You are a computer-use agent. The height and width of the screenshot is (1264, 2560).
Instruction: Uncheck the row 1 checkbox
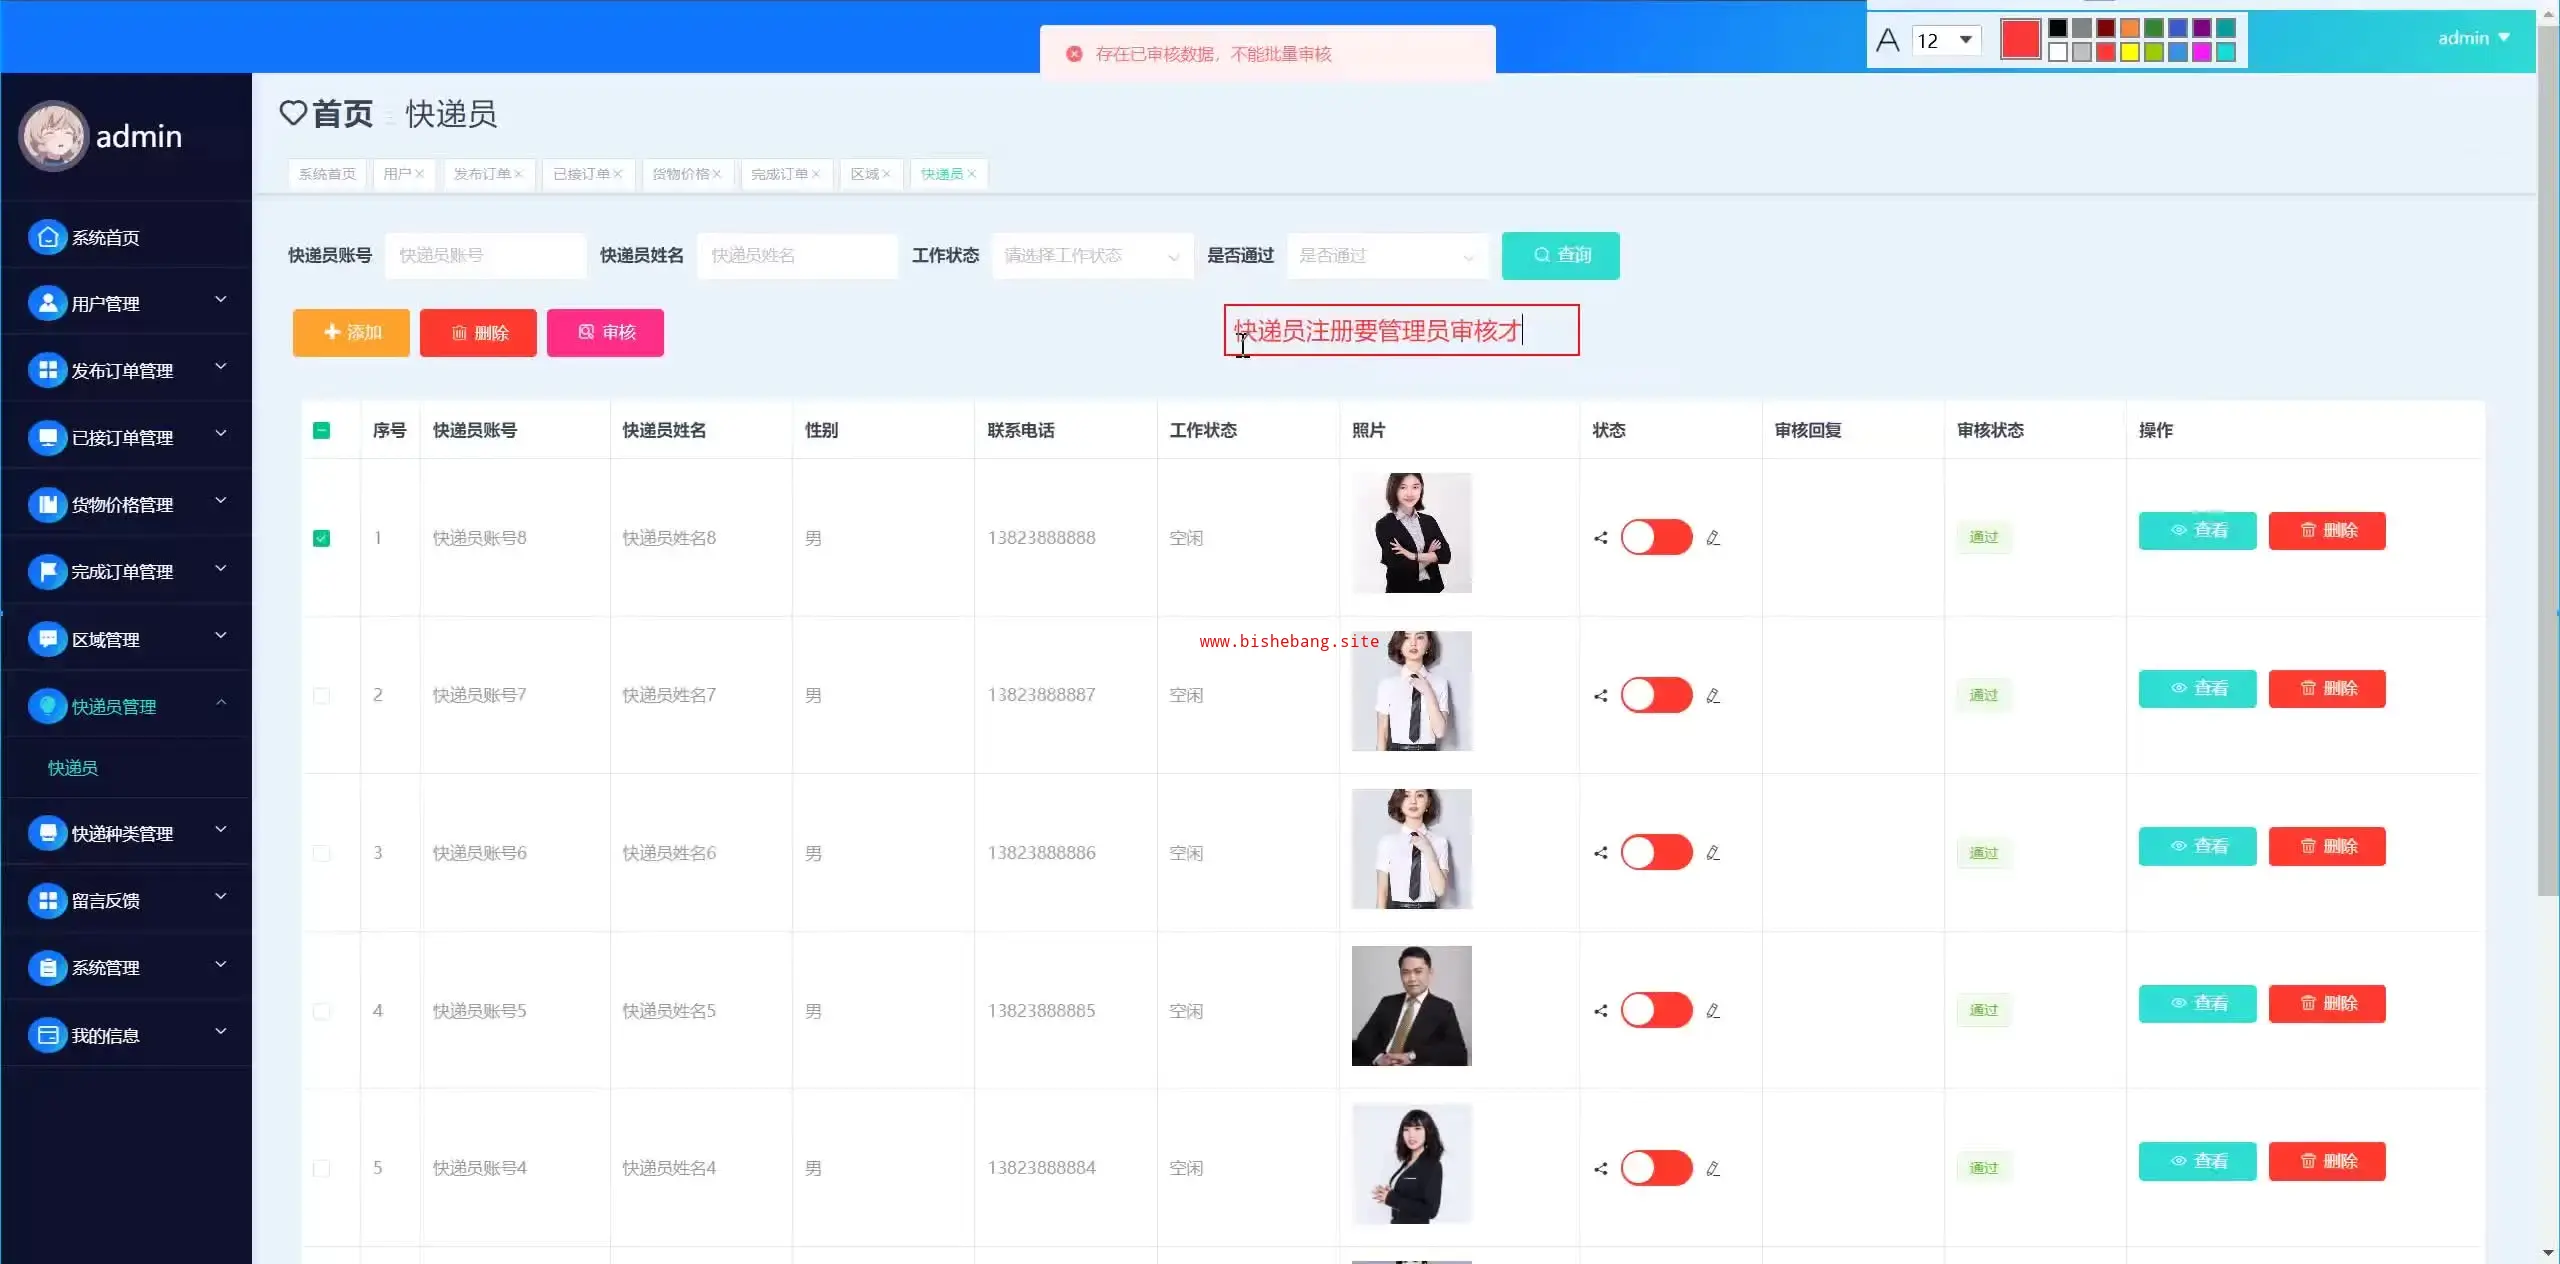pos(321,538)
